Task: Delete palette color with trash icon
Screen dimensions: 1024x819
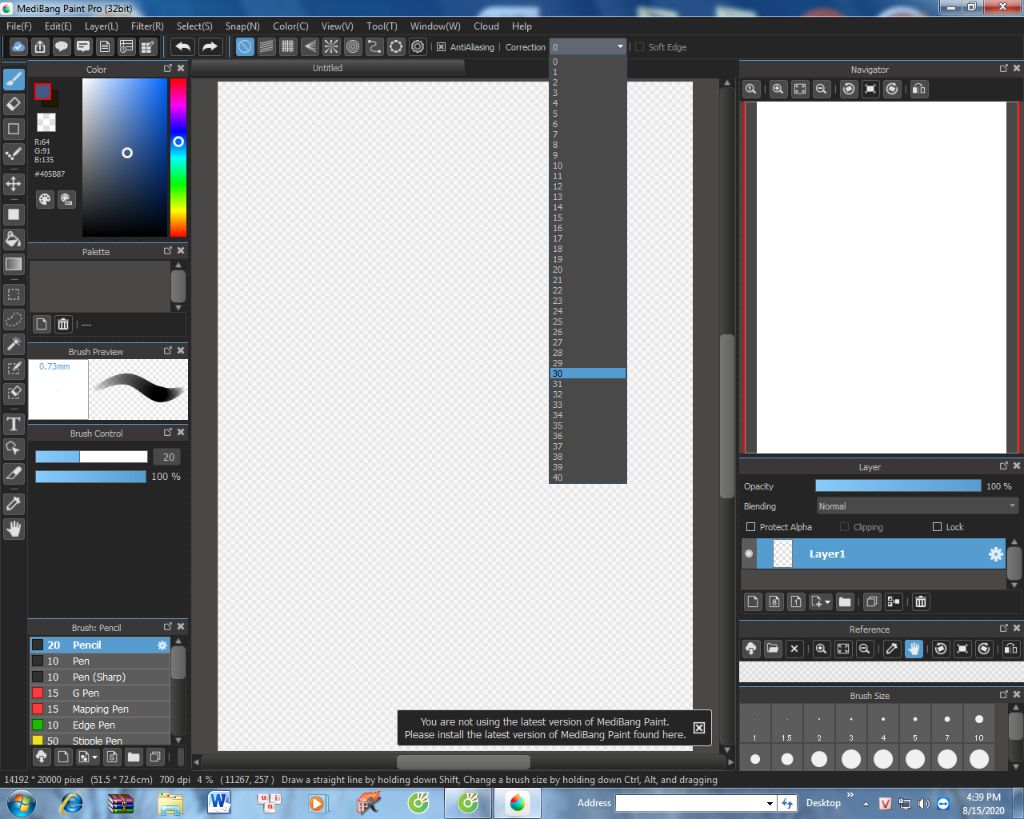Action: [63, 324]
